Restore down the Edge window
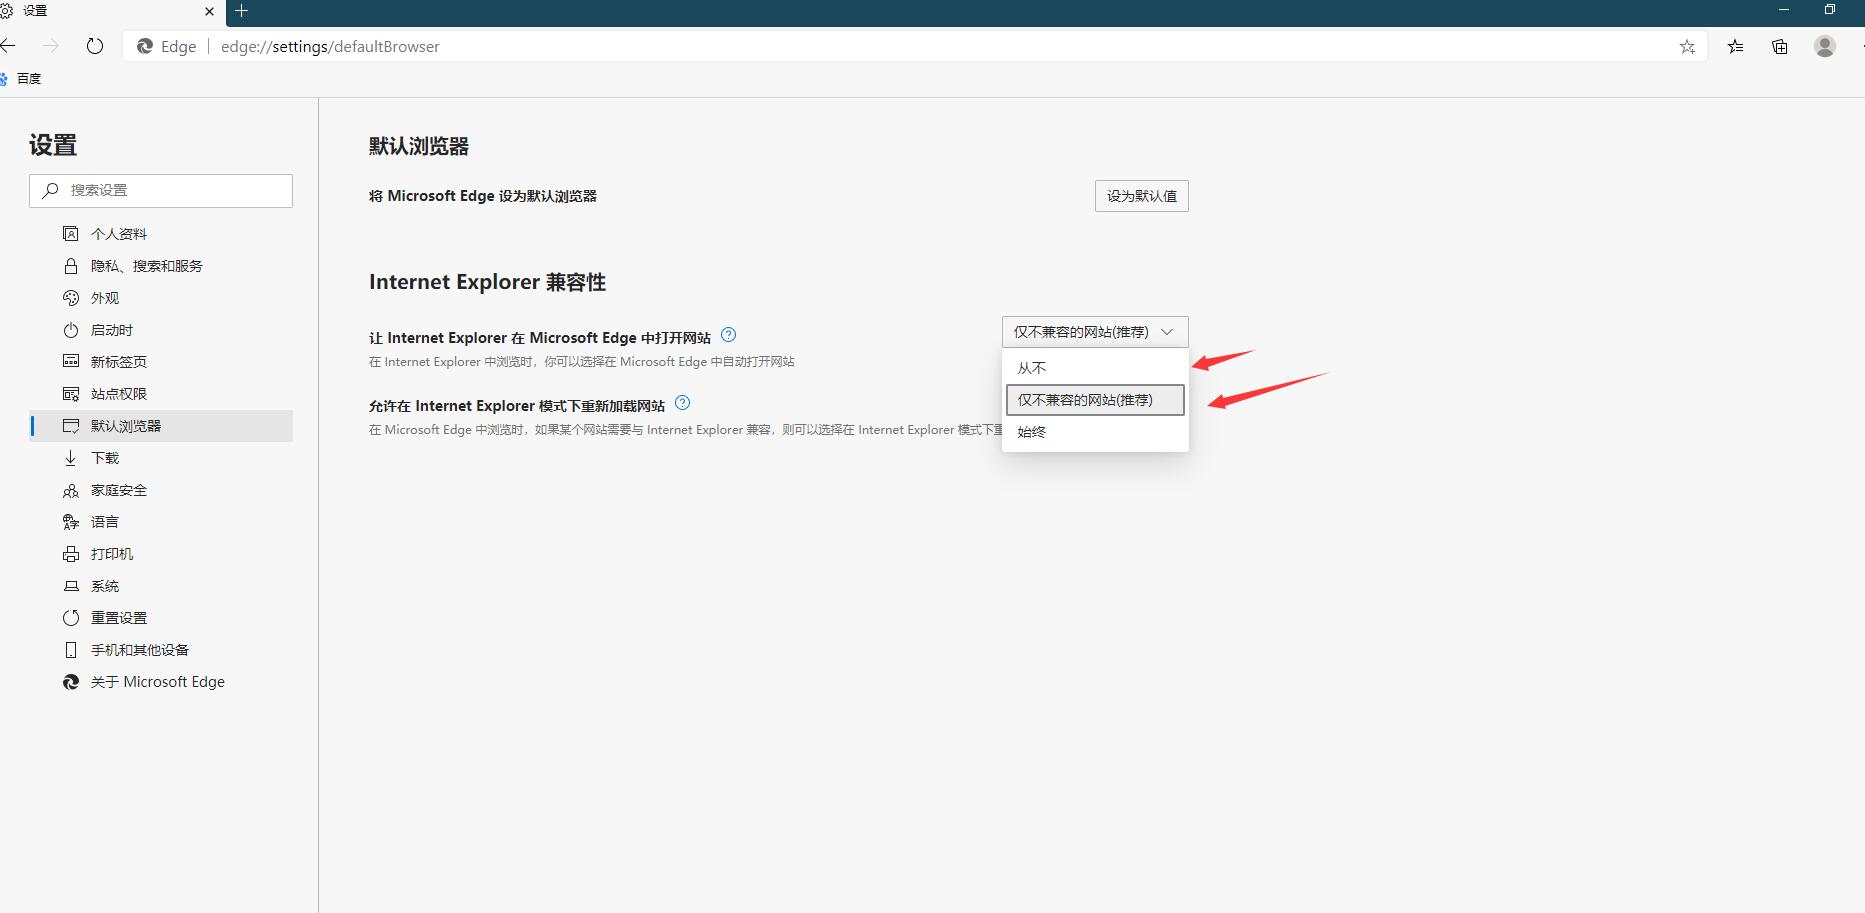 tap(1829, 10)
